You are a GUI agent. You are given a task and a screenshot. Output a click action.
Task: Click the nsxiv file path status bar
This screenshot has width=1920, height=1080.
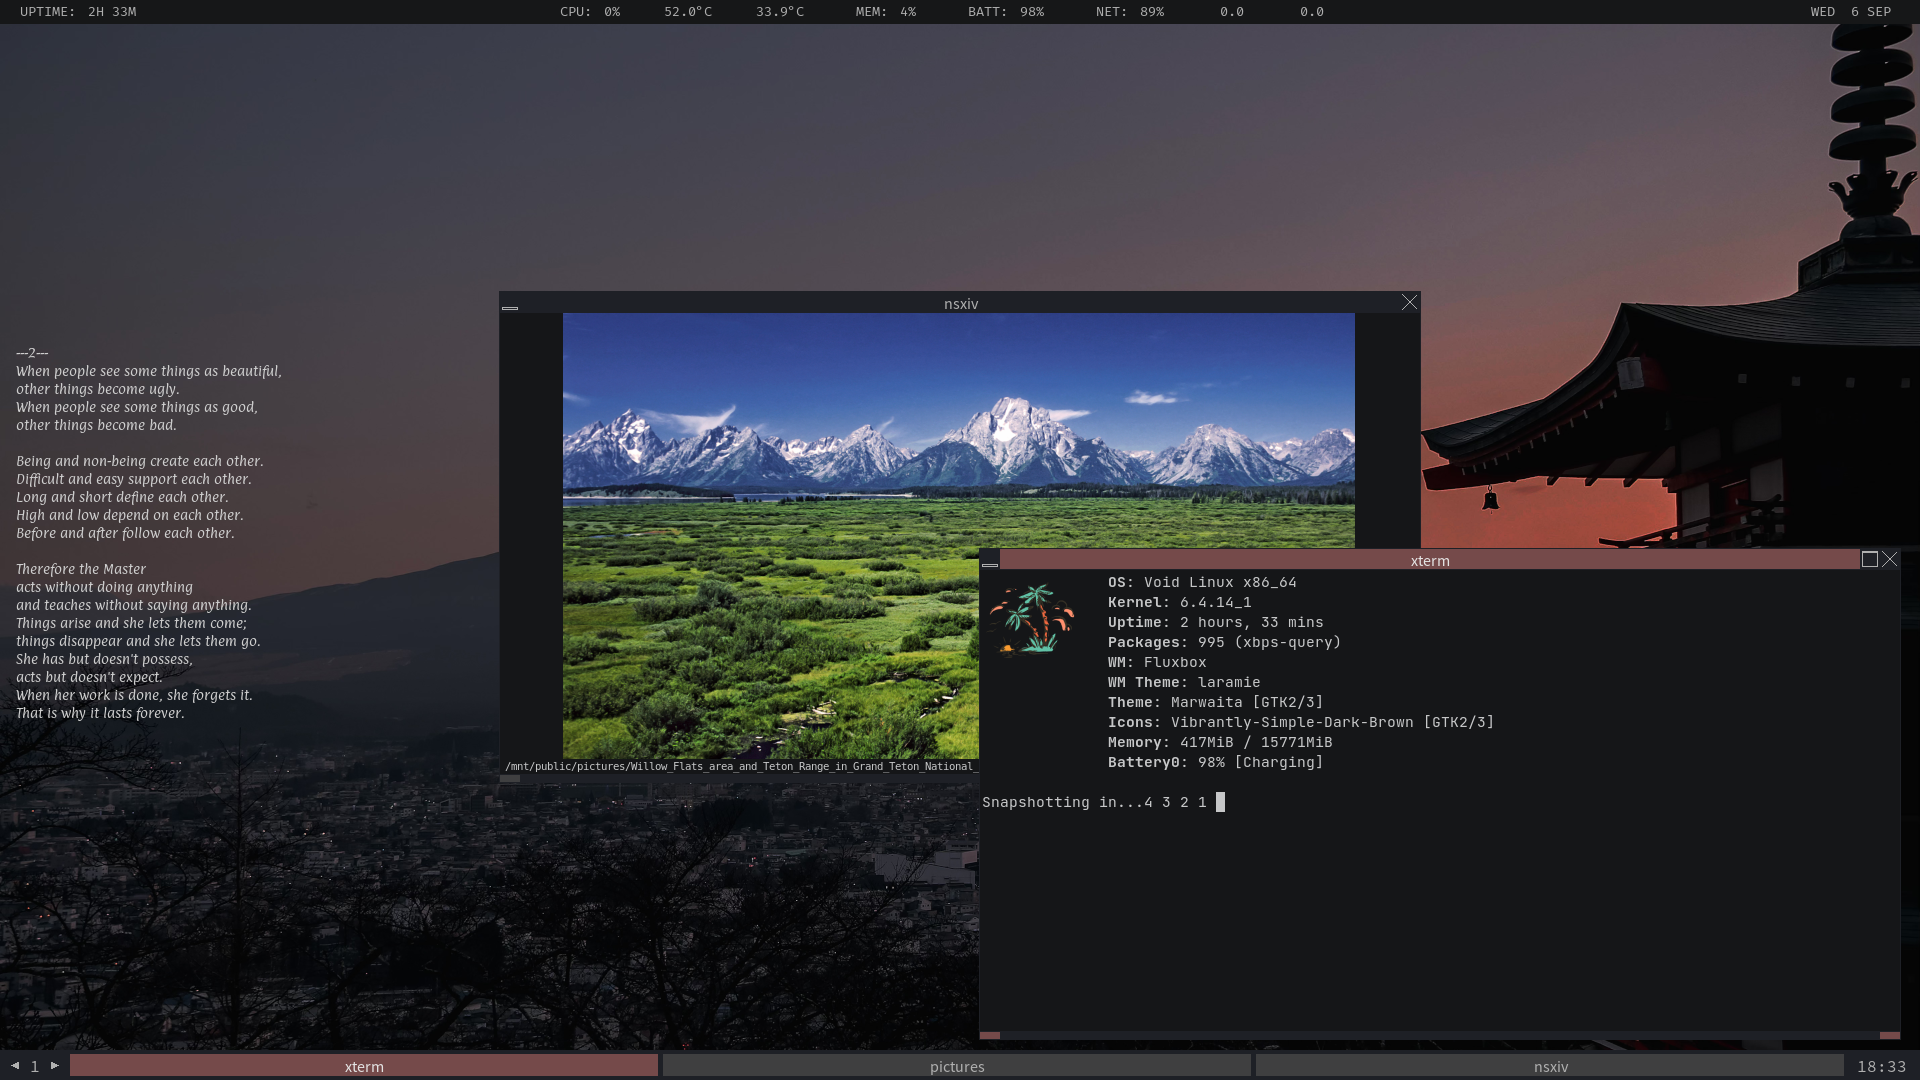coord(740,767)
